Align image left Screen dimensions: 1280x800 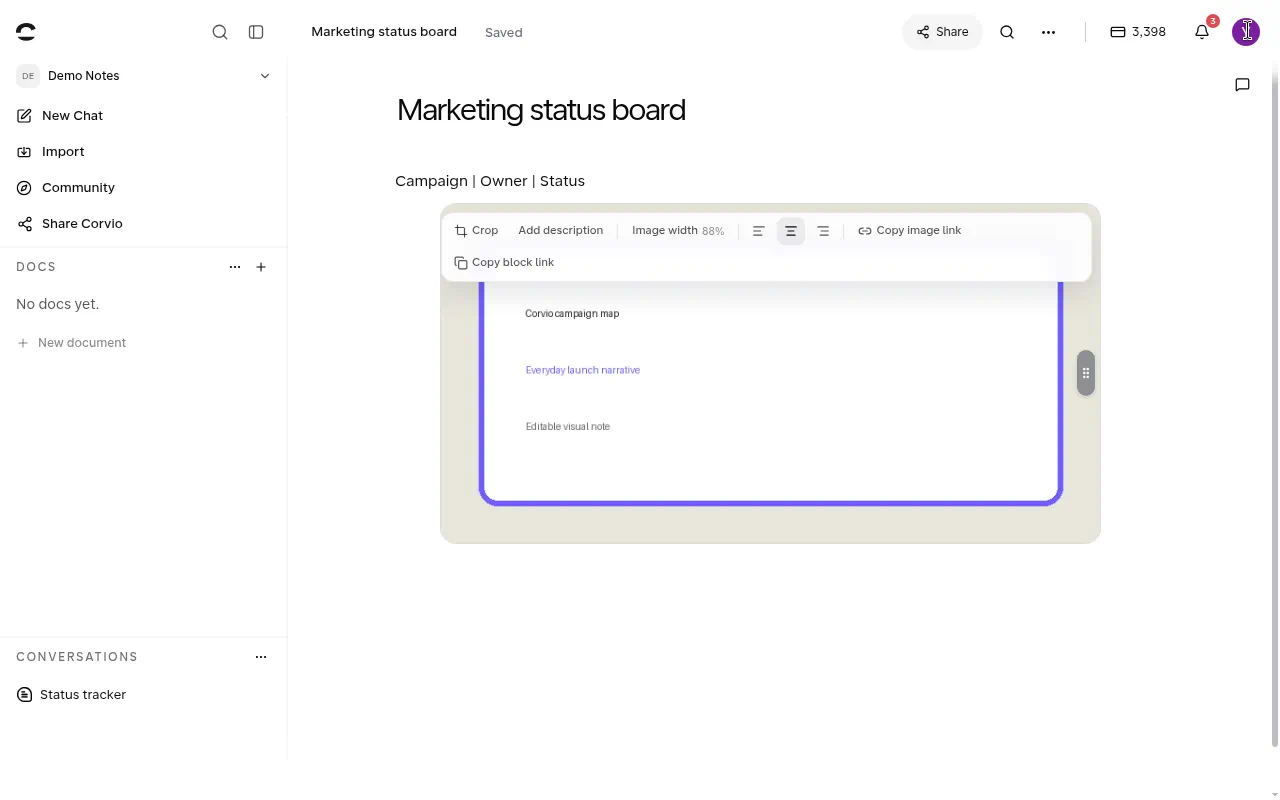pyautogui.click(x=759, y=231)
